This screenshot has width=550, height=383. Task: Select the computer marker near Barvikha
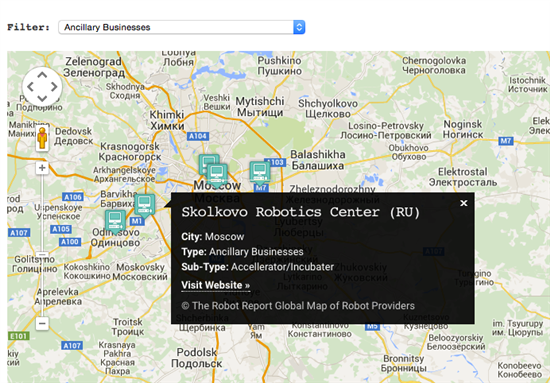(x=145, y=206)
